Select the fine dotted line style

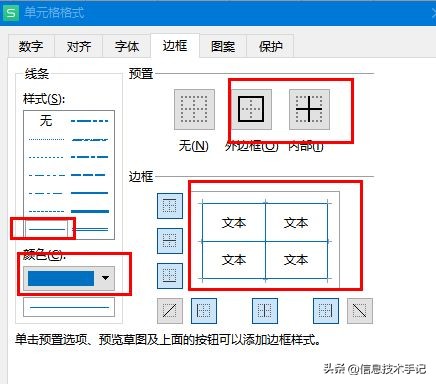(x=46, y=139)
